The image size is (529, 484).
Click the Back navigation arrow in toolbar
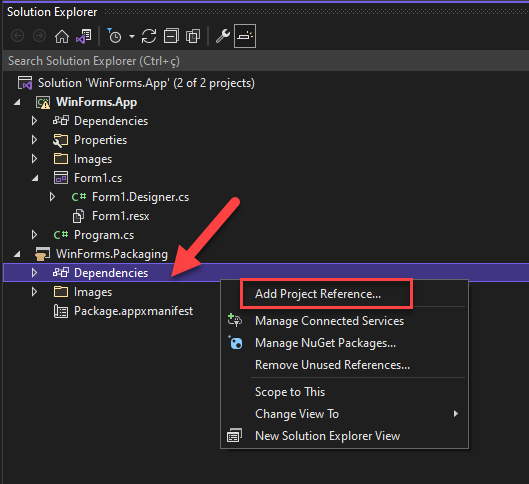point(18,36)
